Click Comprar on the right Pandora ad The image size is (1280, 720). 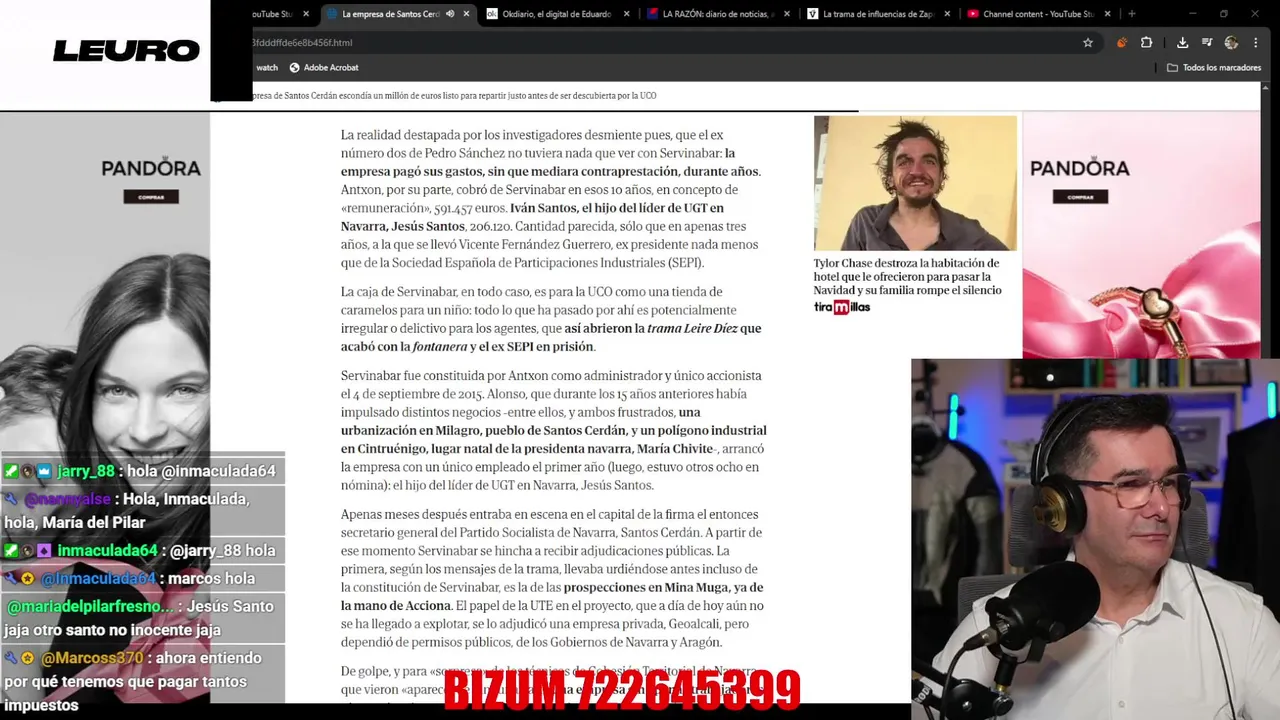[1080, 197]
